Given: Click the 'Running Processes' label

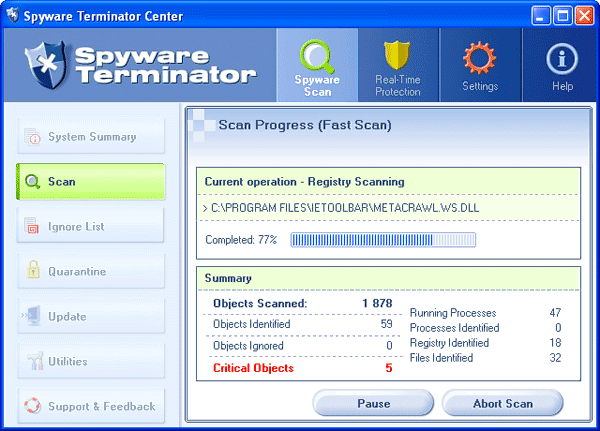Looking at the screenshot, I should click(453, 313).
